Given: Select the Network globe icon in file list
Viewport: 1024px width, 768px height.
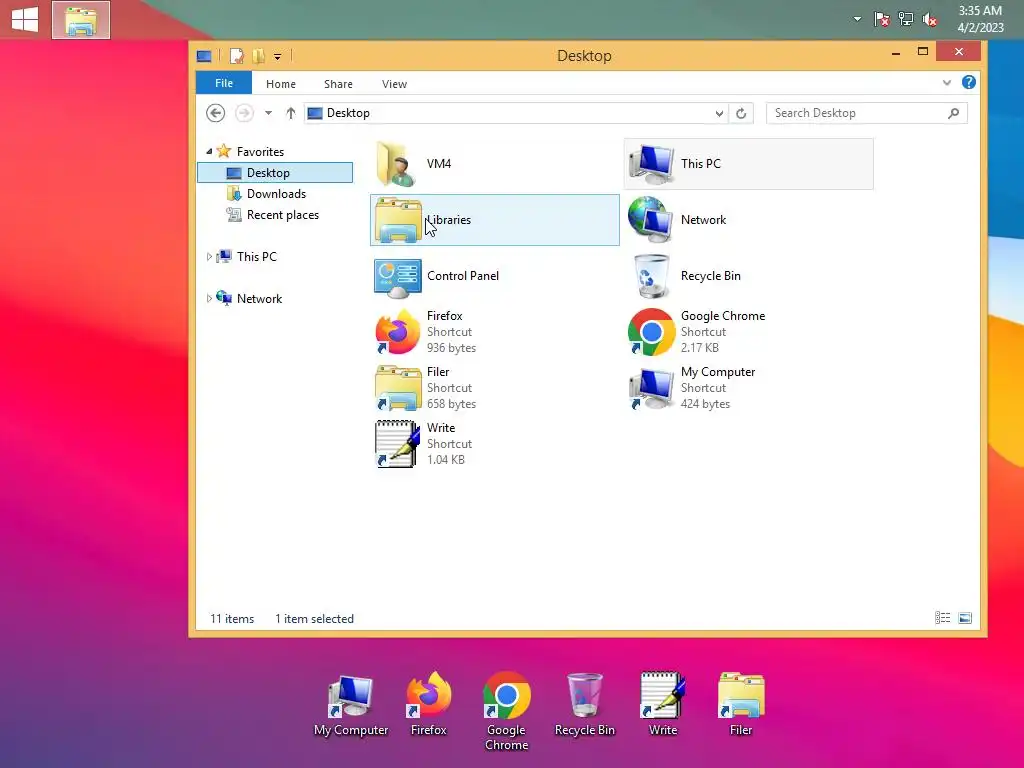Looking at the screenshot, I should pos(650,220).
